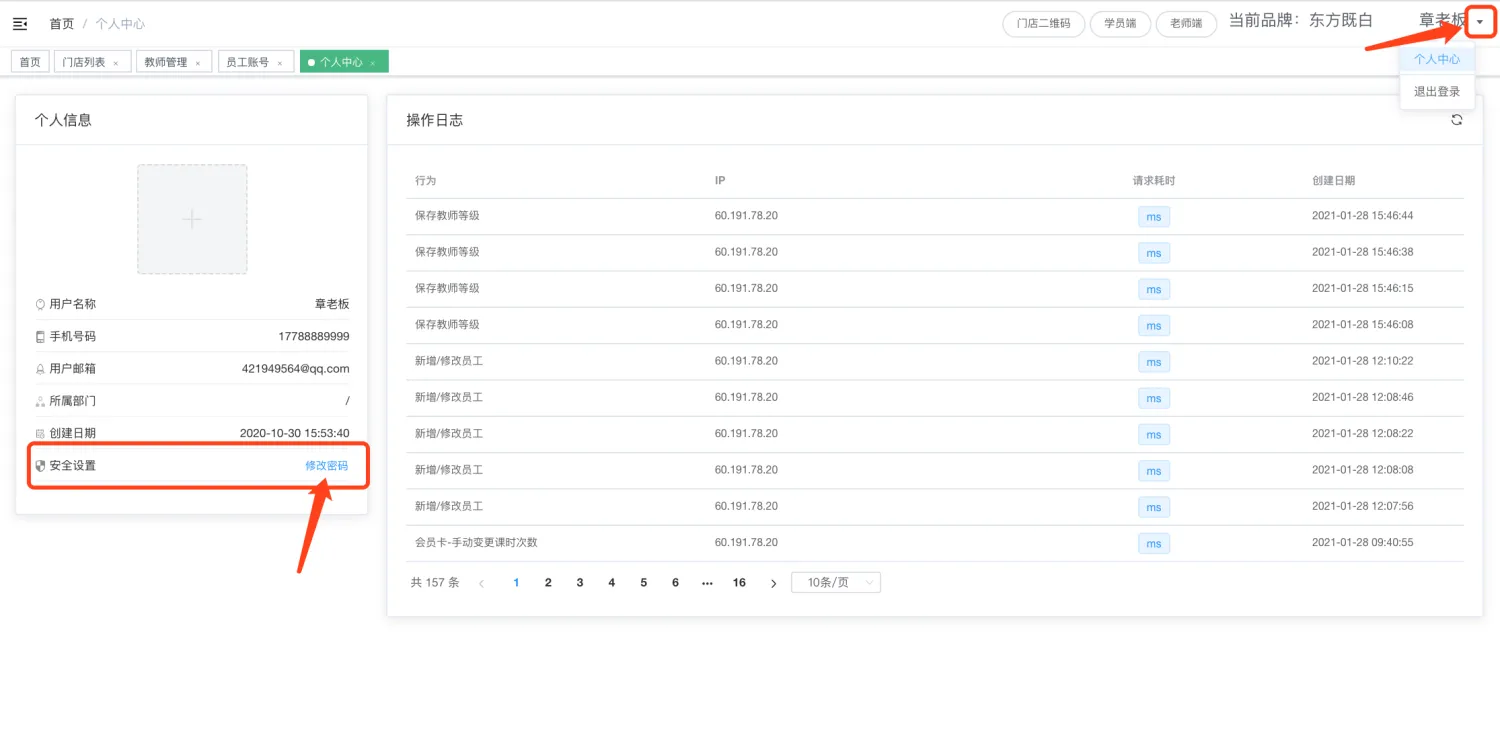Switch to the 首页 tab
This screenshot has width=1500, height=729.
pos(30,62)
